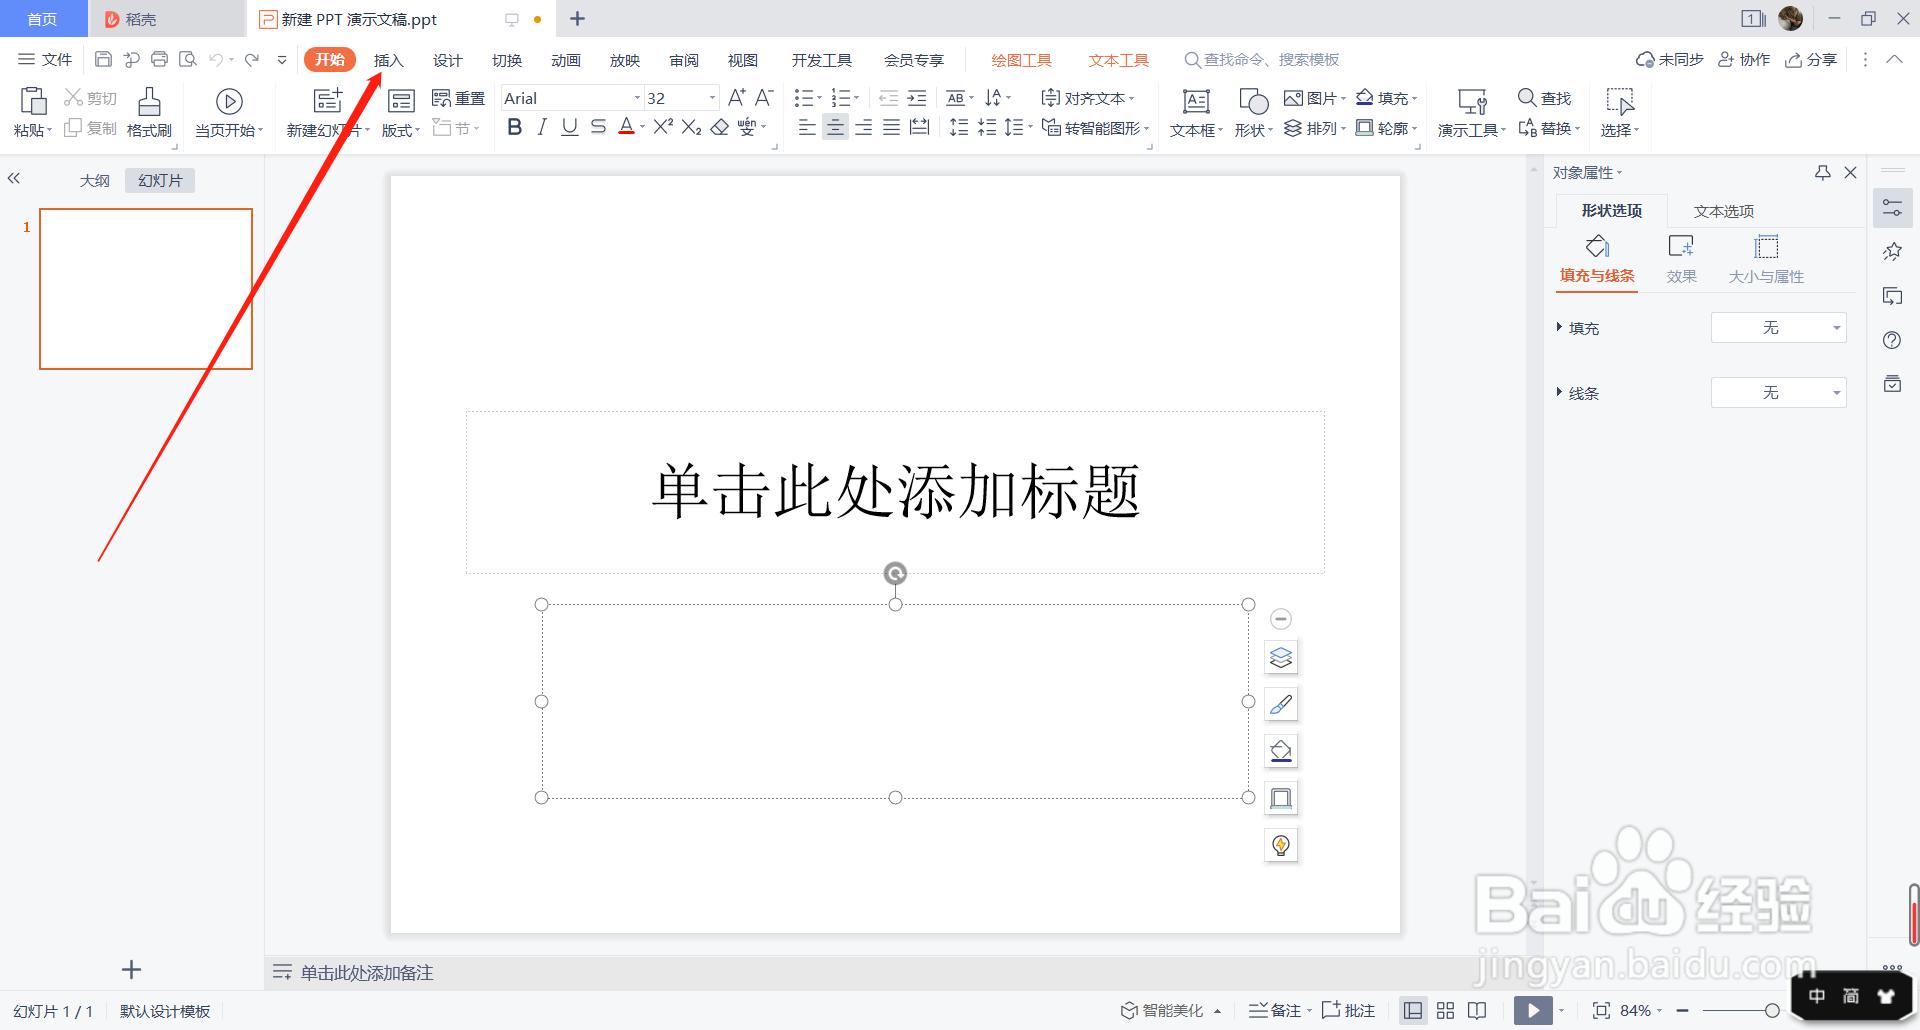This screenshot has width=1920, height=1030.
Task: Switch to Normal view in status bar
Action: [x=1413, y=1010]
